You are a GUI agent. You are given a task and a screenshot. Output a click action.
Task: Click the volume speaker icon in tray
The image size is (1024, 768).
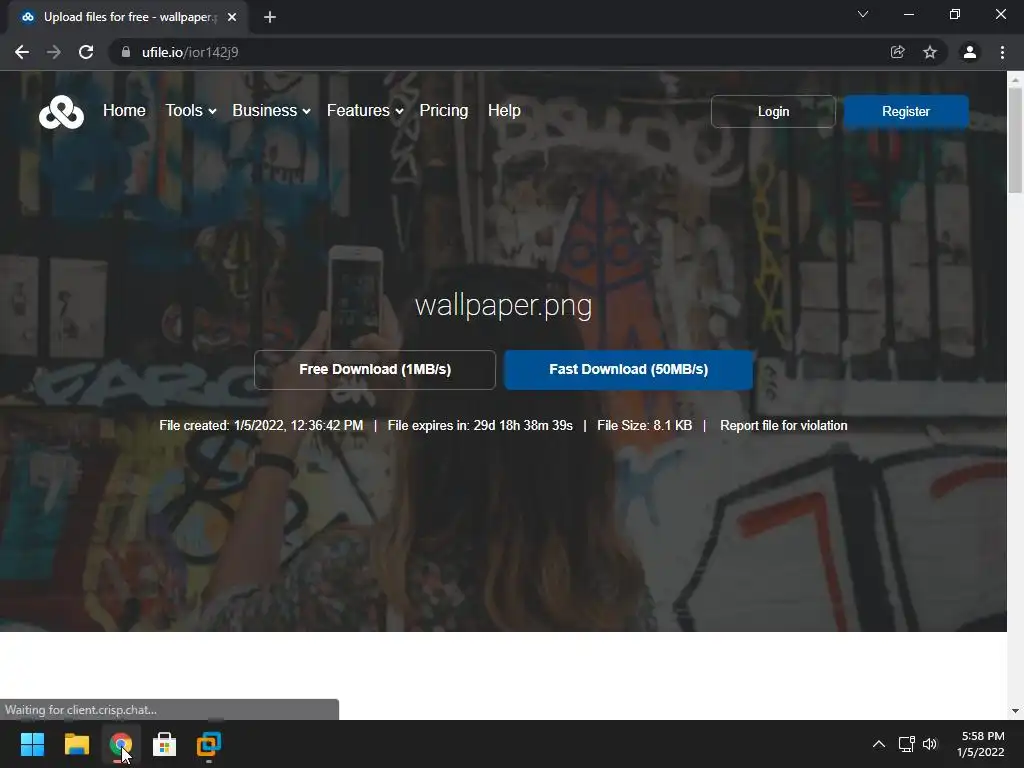pos(930,744)
